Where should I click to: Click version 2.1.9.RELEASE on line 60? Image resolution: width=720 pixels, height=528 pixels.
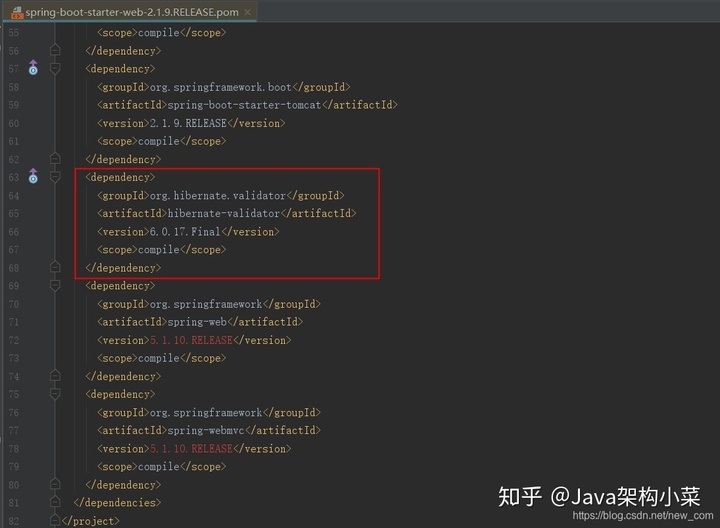point(188,123)
